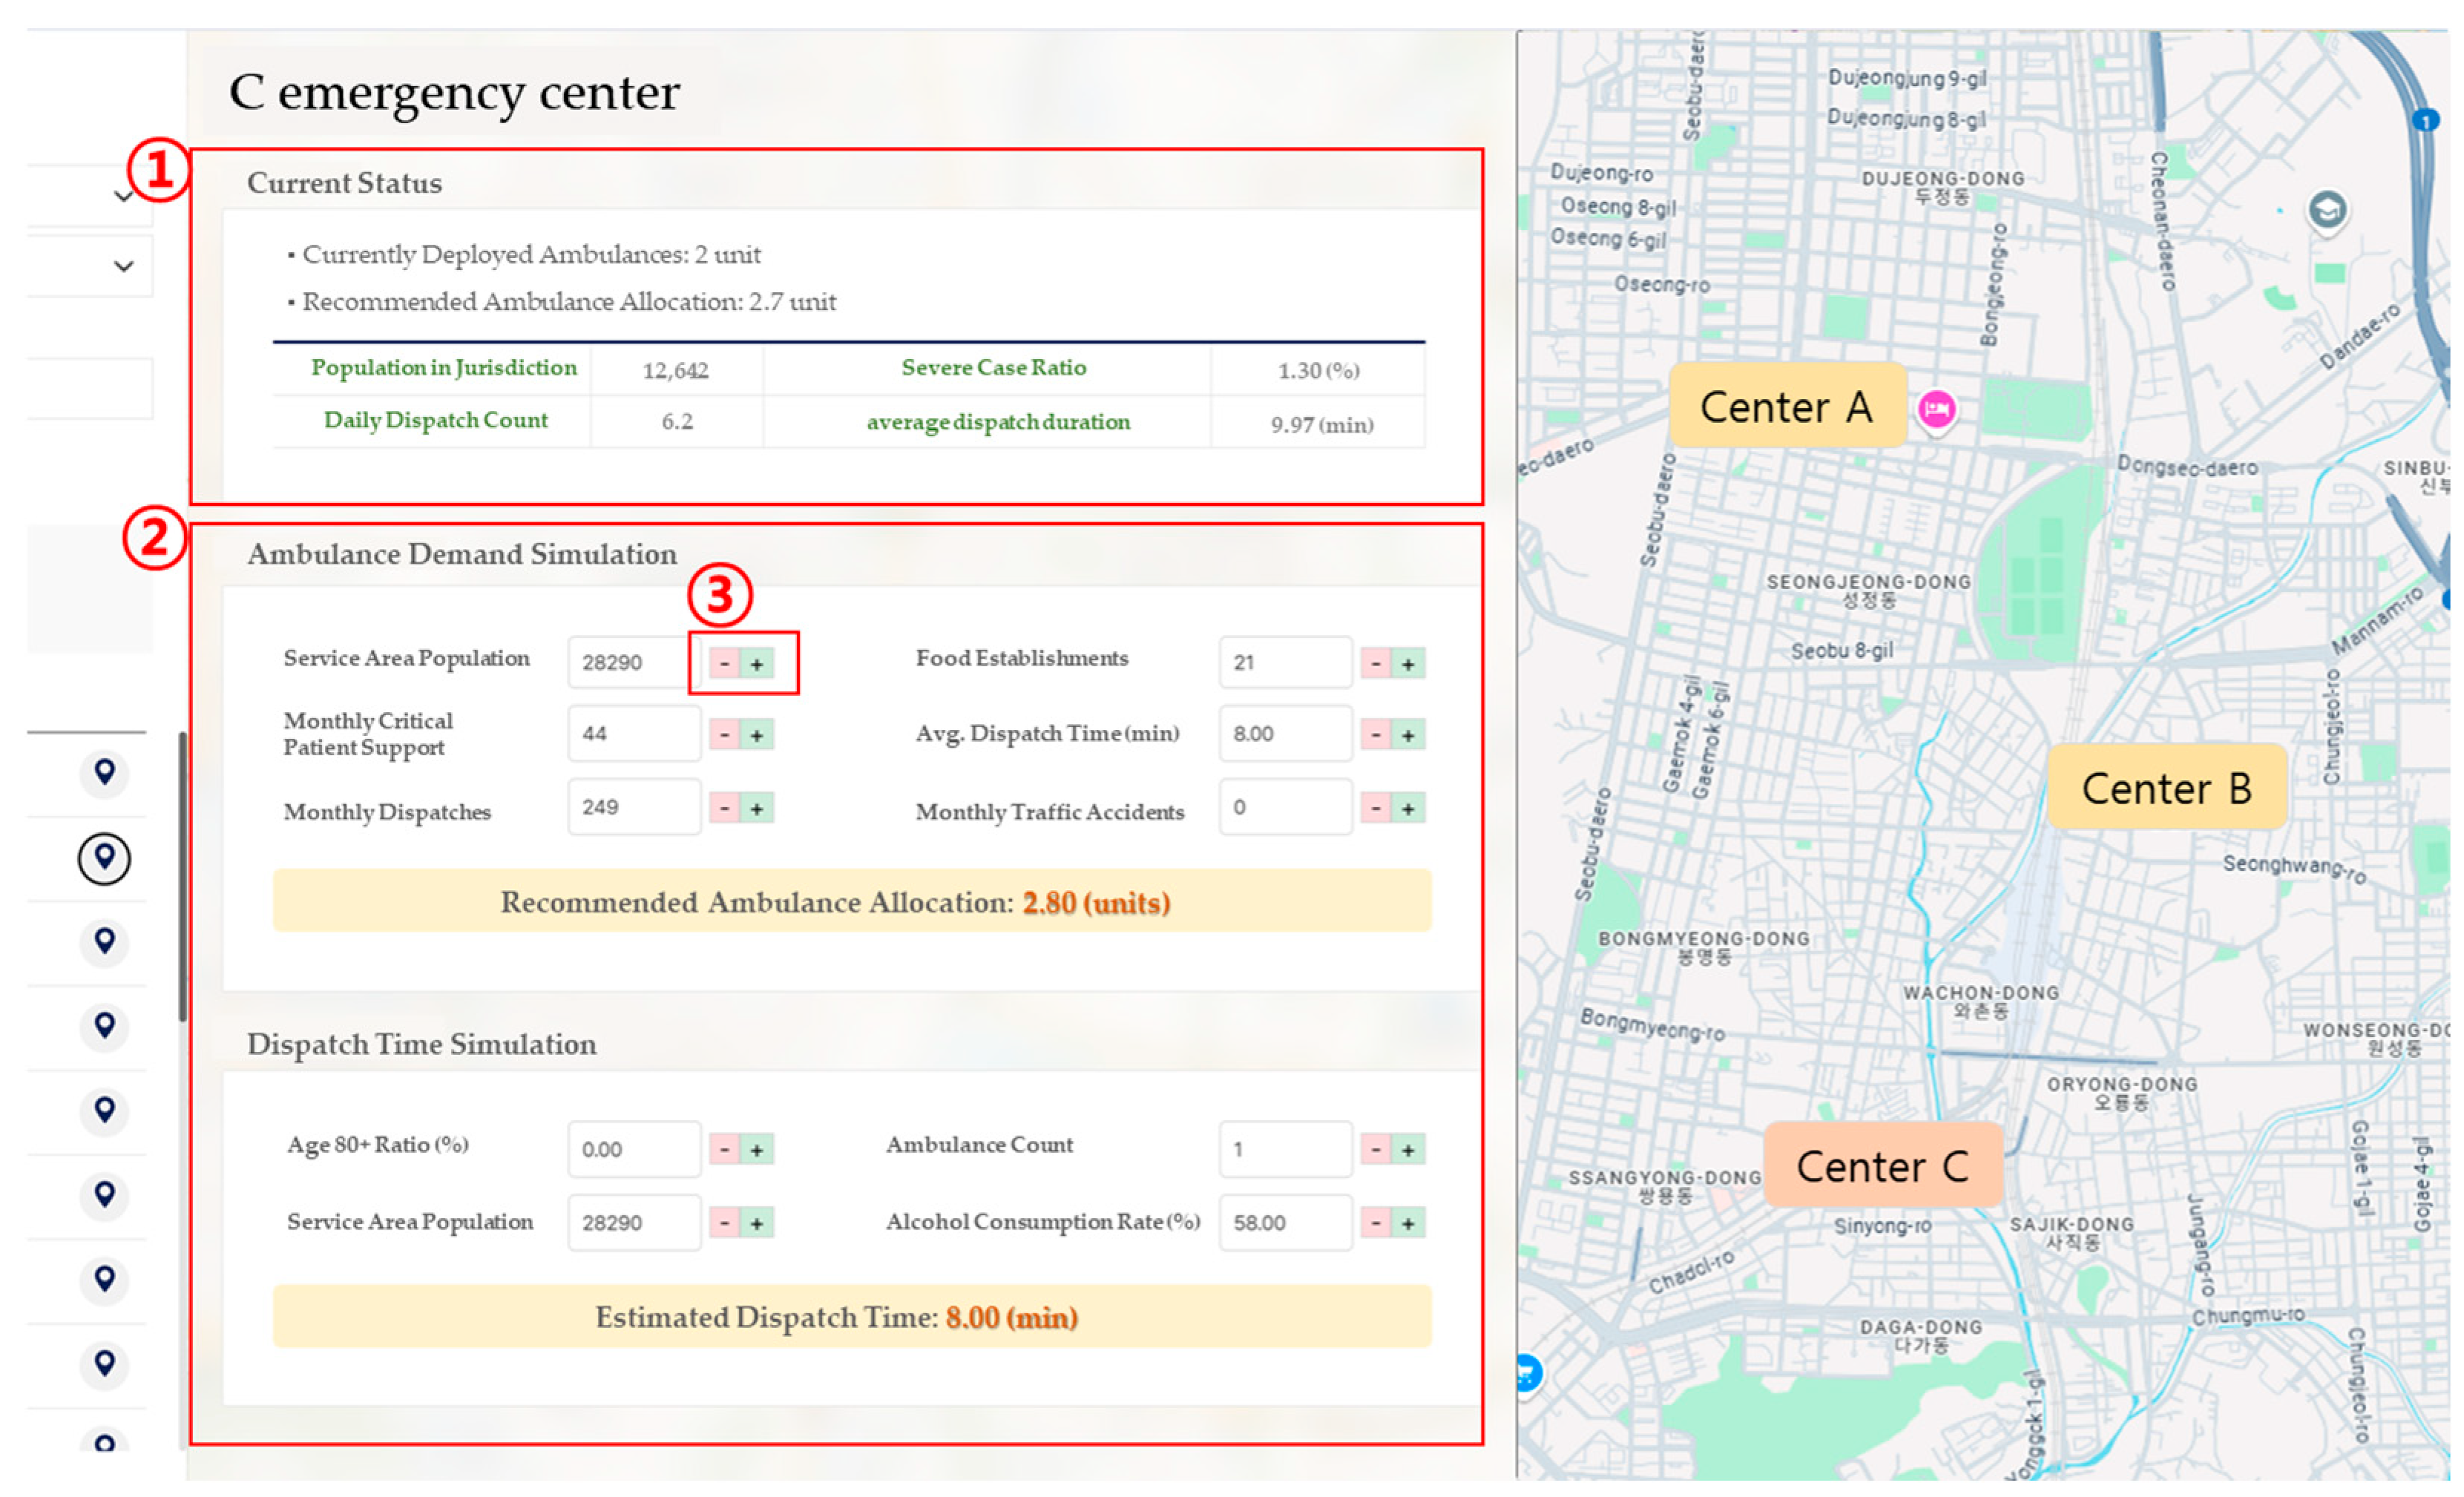Click the Monthly Dispatches input field
The image size is (2464, 1497).
[x=634, y=807]
